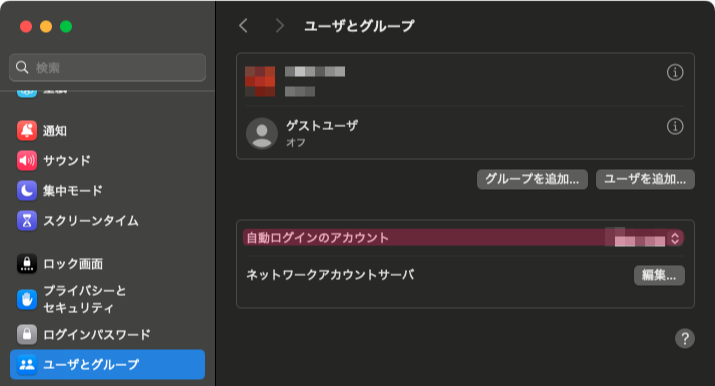Viewport: 715px width, 386px height.
Task: Click 編集... for ネットワークアカウントサーバ
Action: point(659,275)
